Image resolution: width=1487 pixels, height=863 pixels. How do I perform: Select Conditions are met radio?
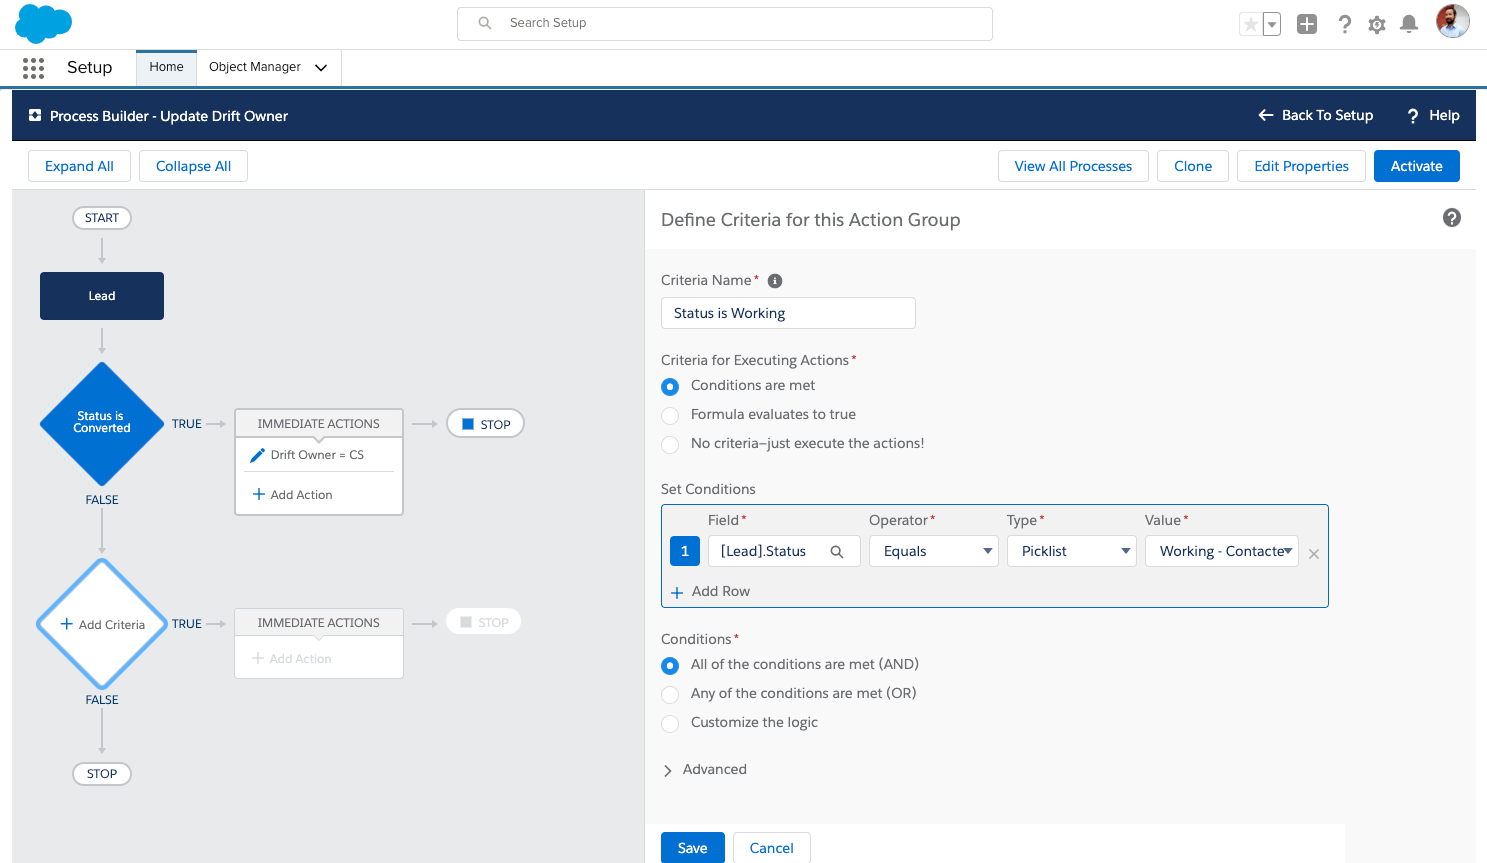pyautogui.click(x=670, y=386)
